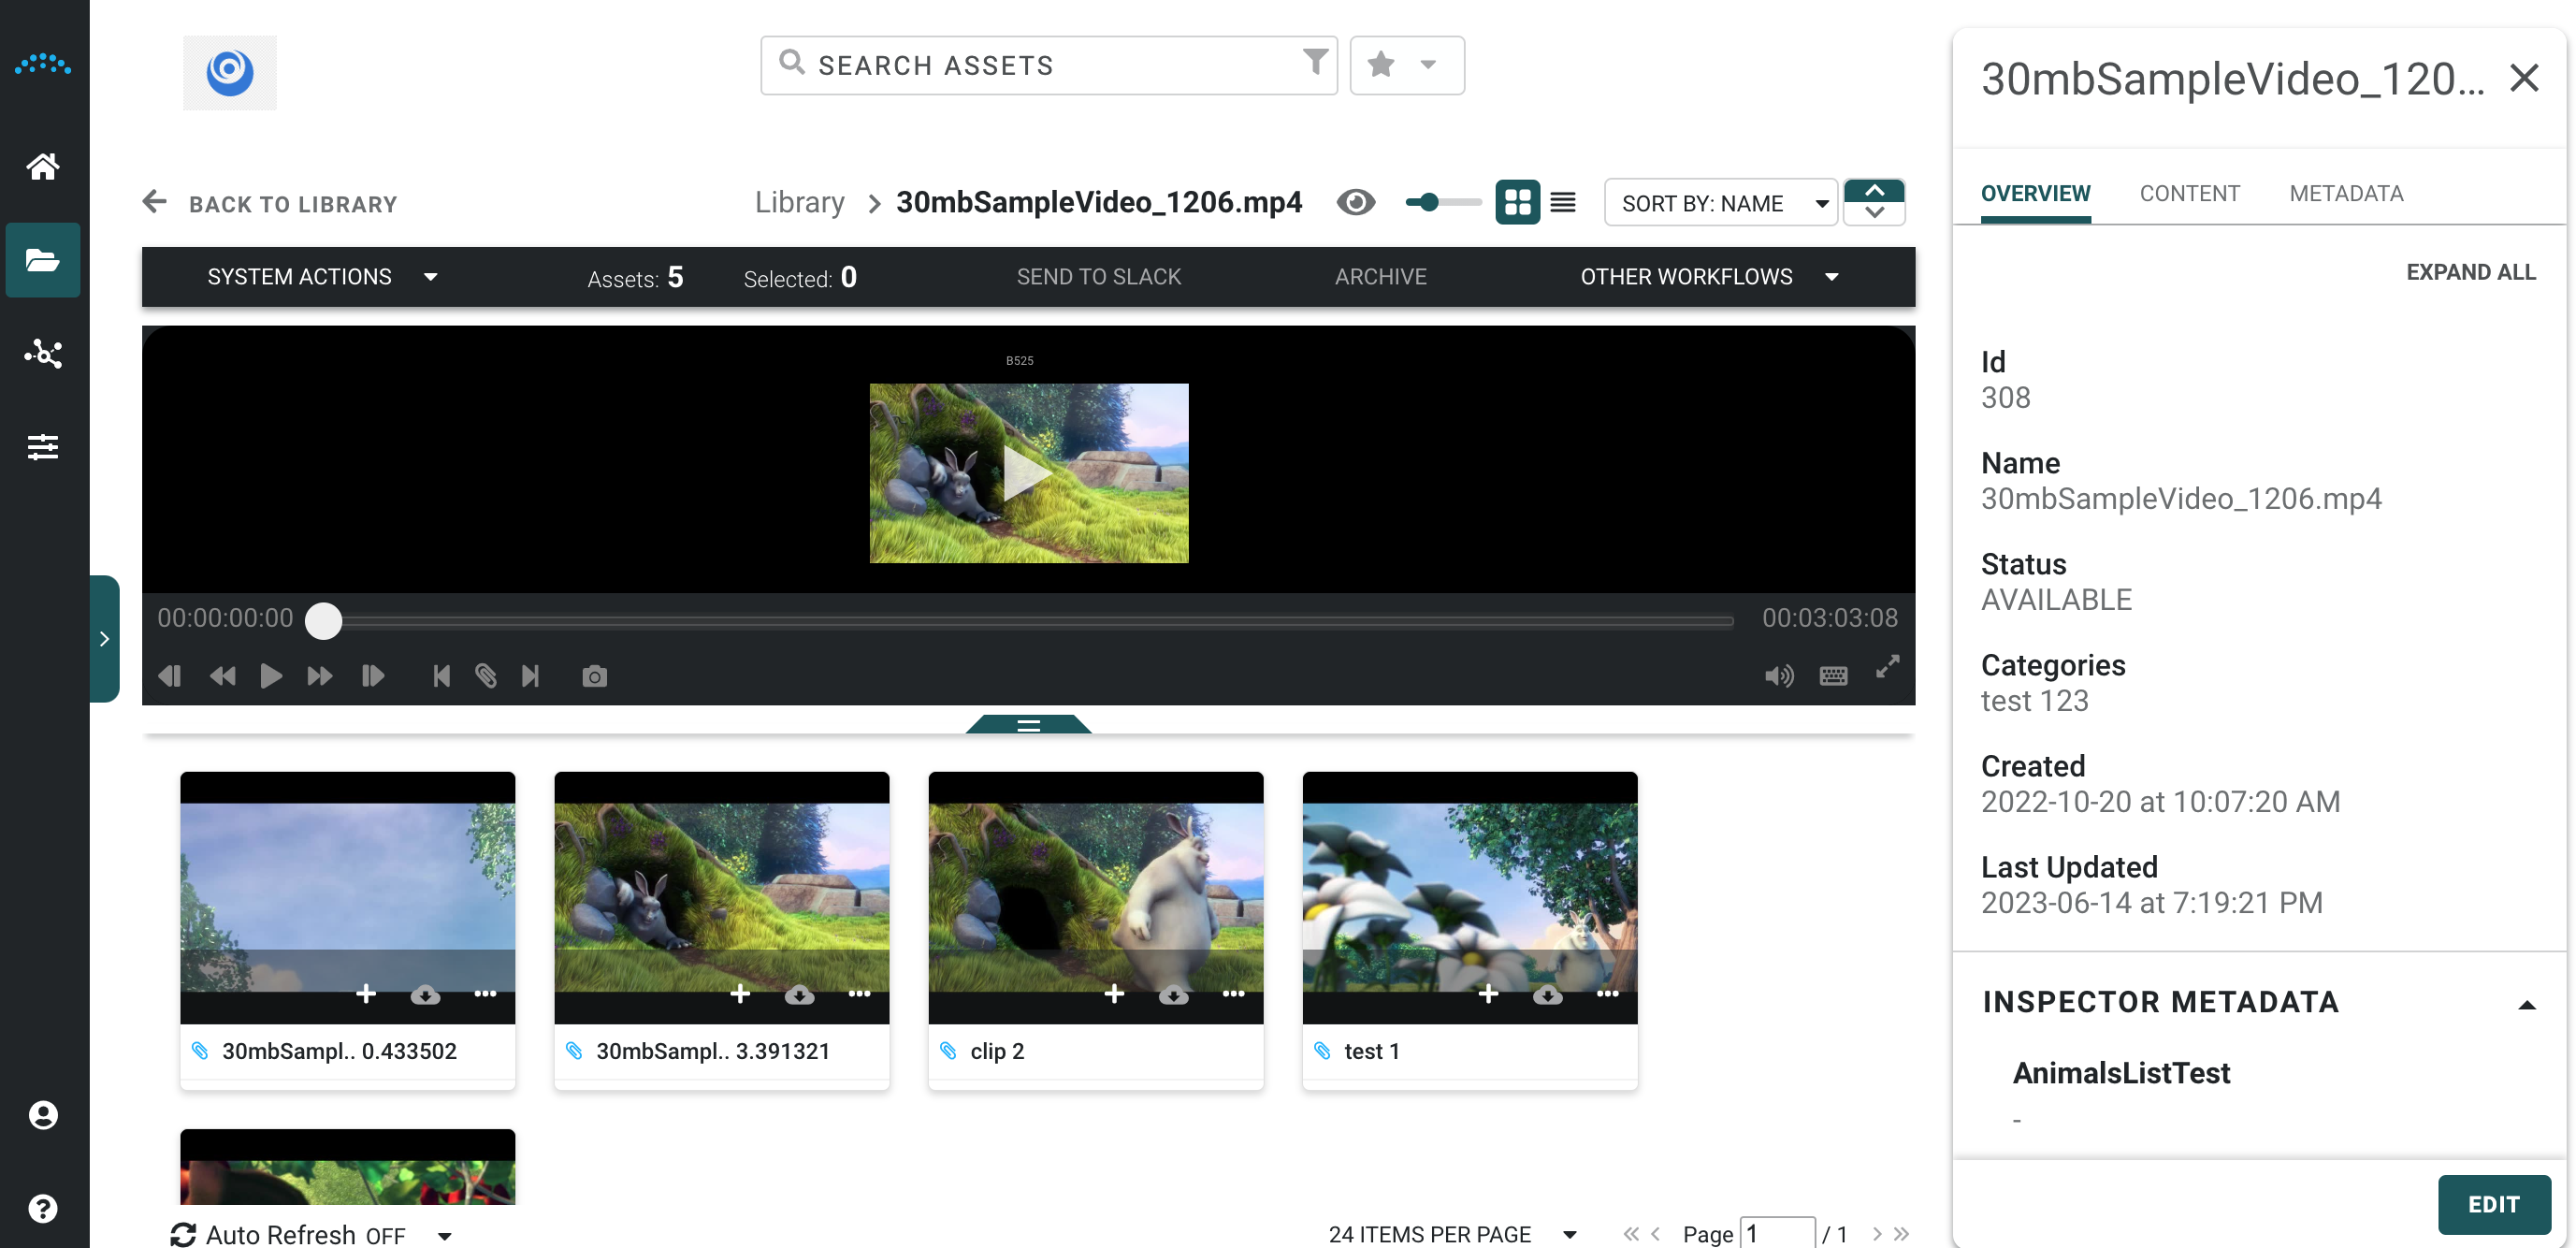Screen dimensions: 2576x1248
Task: Click the snapshot camera icon
Action: click(x=594, y=677)
